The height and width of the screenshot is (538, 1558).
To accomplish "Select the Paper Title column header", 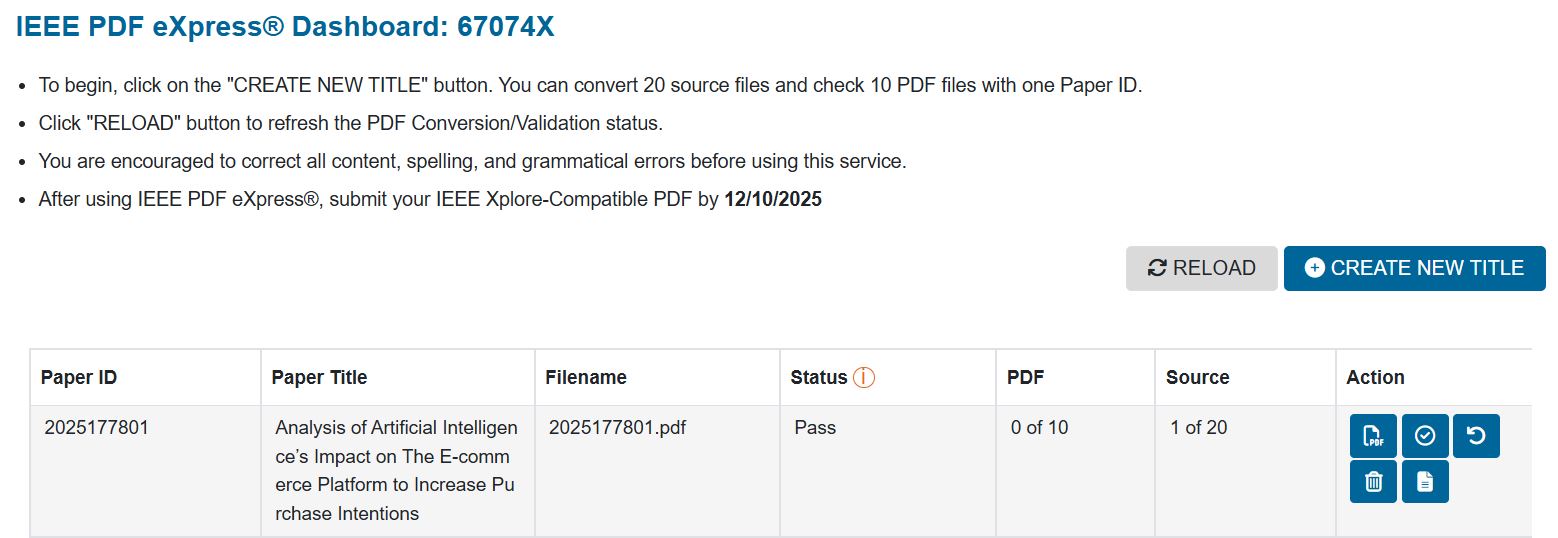I will pyautogui.click(x=319, y=377).
